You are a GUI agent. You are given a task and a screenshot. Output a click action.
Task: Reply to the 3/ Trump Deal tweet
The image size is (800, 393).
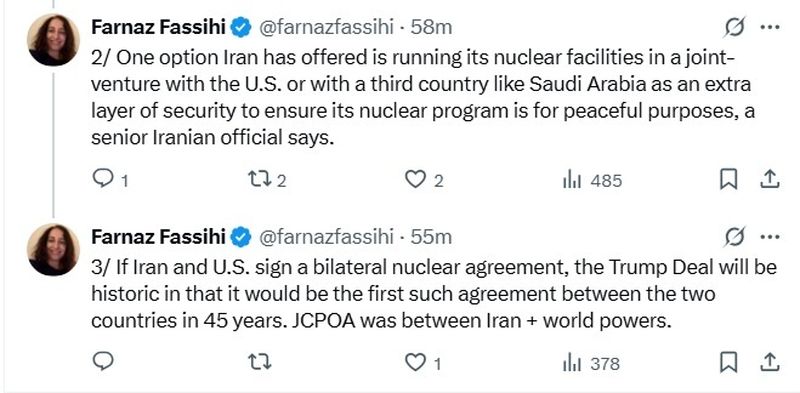pyautogui.click(x=104, y=362)
